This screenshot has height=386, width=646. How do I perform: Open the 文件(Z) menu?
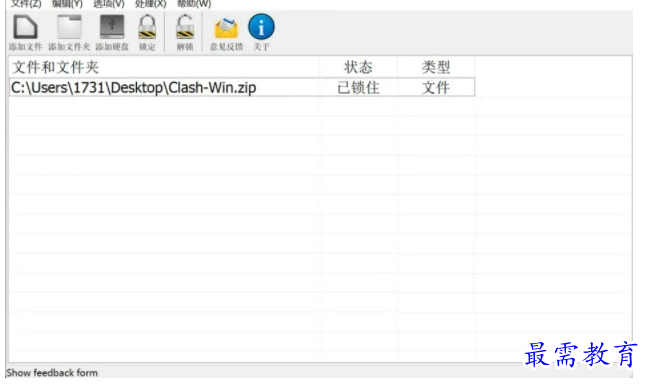click(x=26, y=4)
